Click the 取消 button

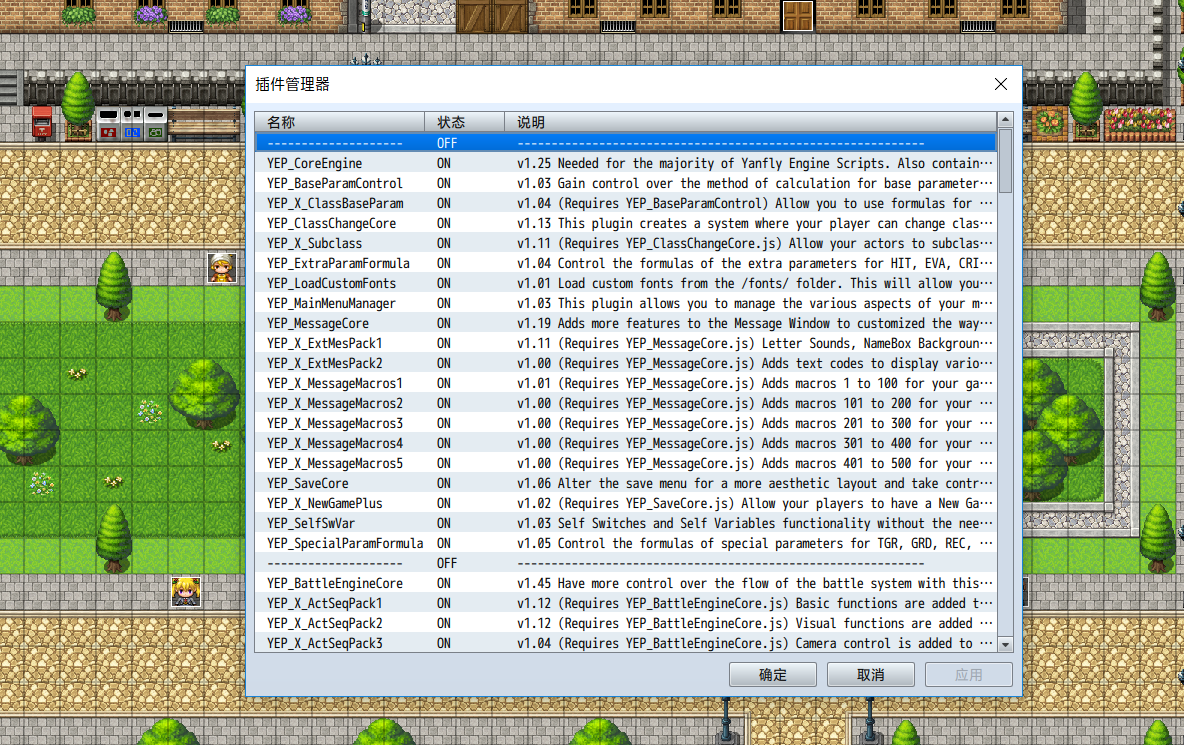[x=871, y=675]
